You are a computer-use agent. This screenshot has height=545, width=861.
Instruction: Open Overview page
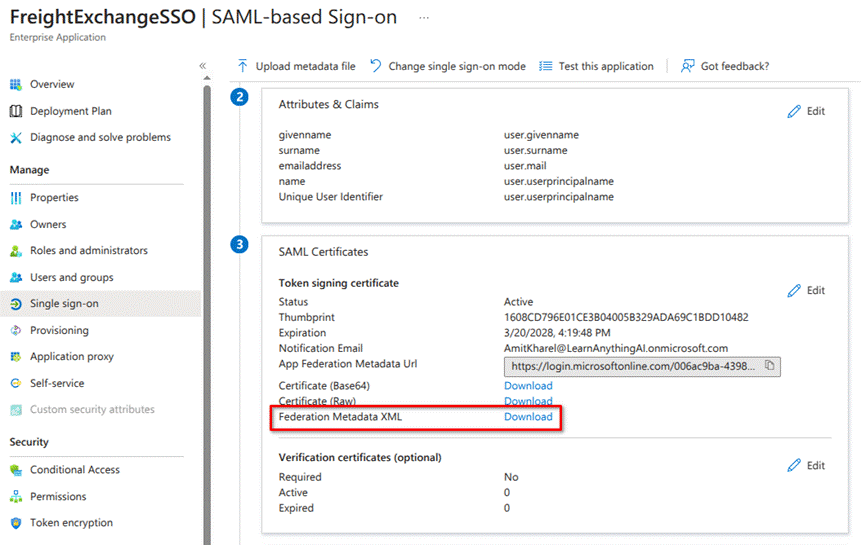(52, 85)
